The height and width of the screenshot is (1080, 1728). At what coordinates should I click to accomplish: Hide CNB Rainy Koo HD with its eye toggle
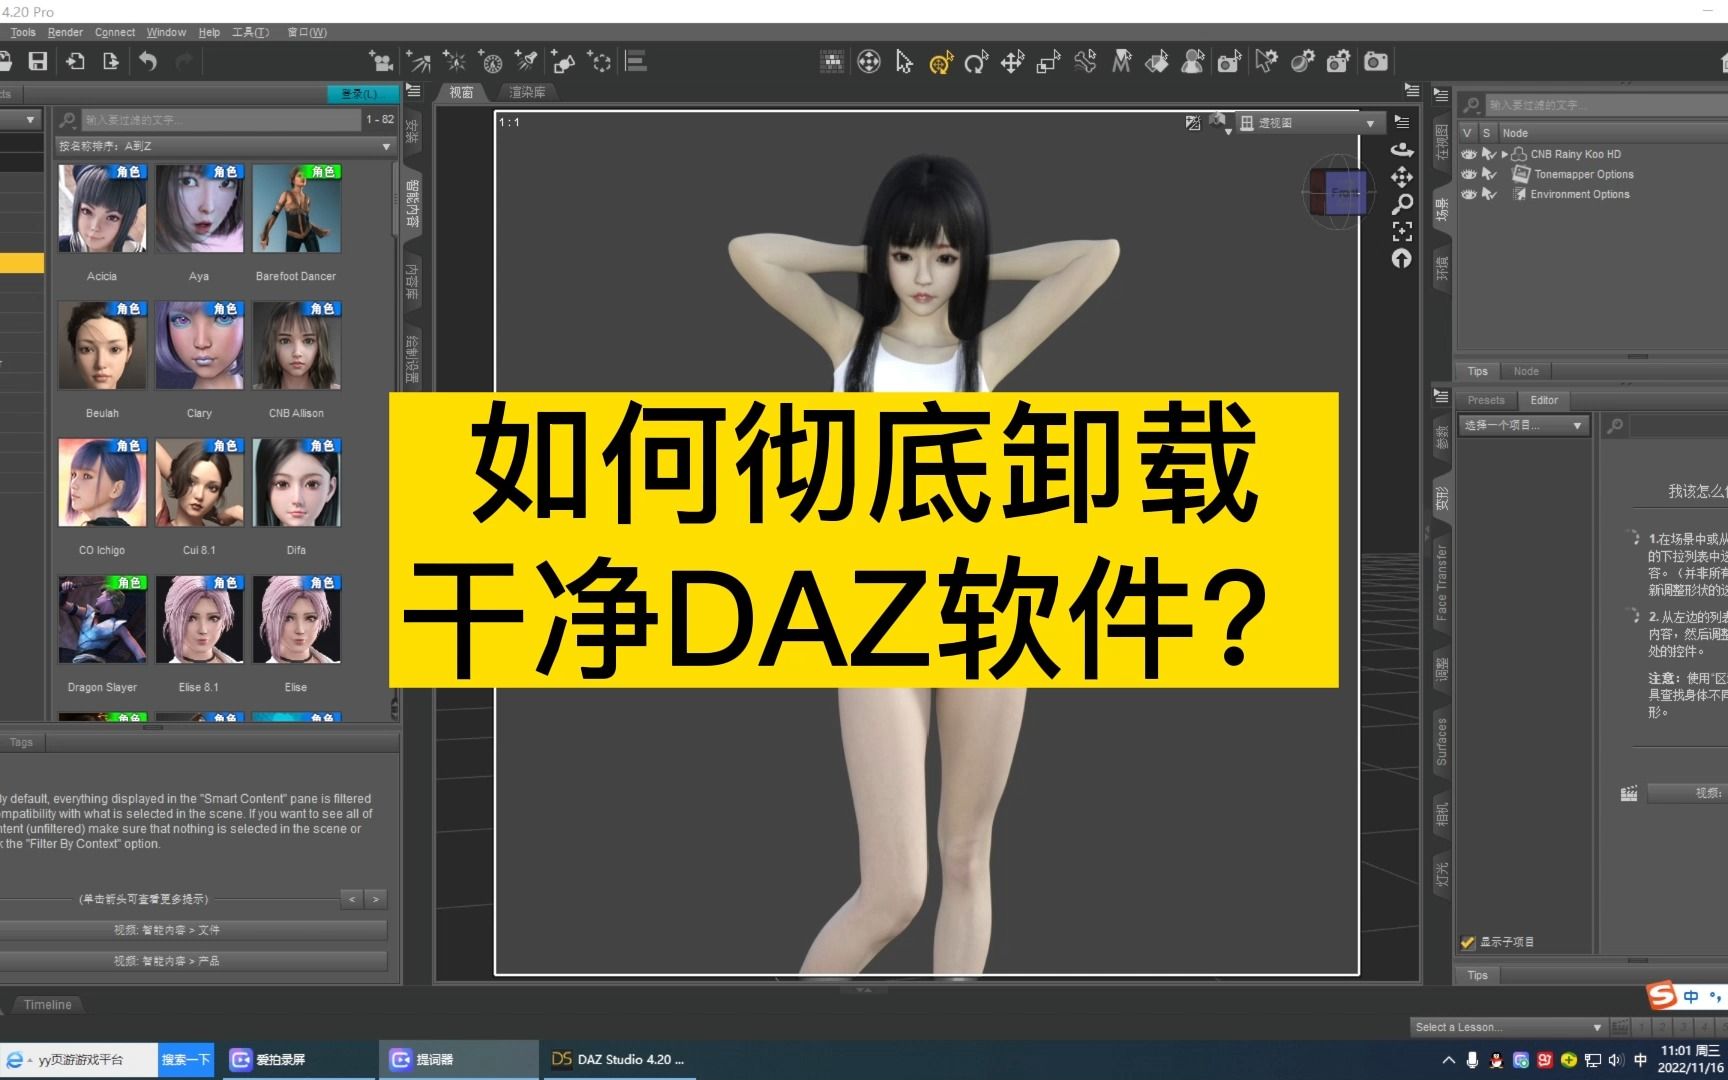click(x=1468, y=154)
